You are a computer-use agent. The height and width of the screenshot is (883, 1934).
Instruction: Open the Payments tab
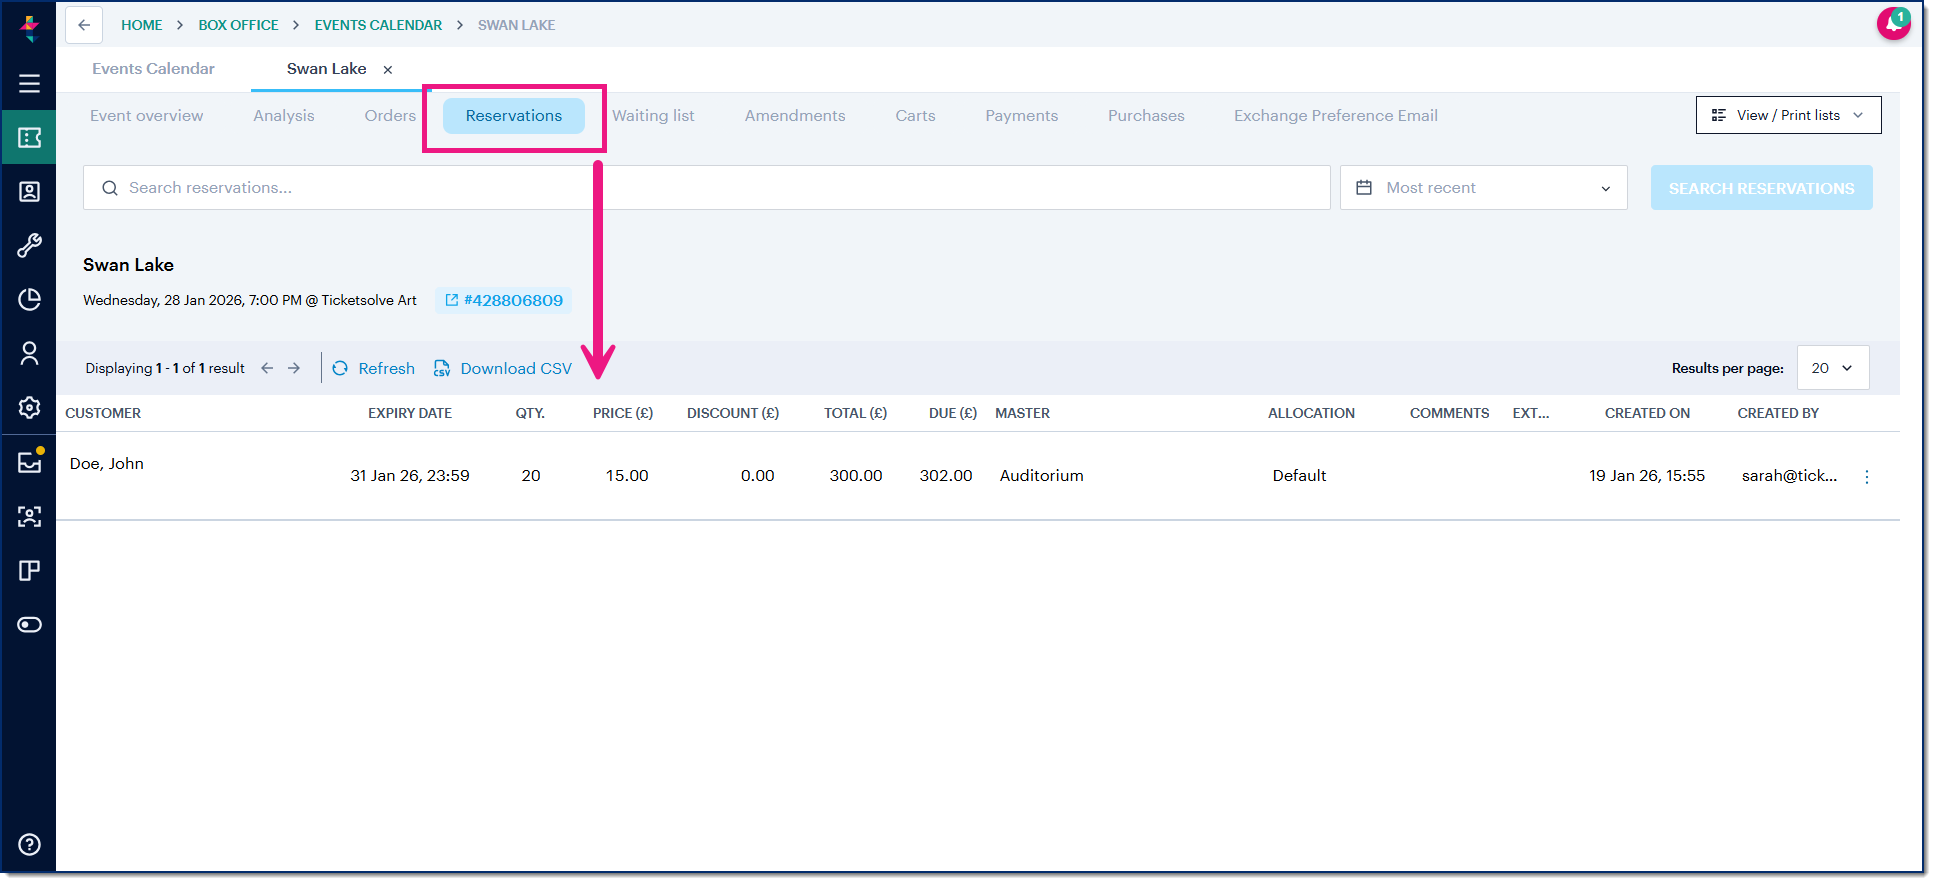click(x=1021, y=116)
